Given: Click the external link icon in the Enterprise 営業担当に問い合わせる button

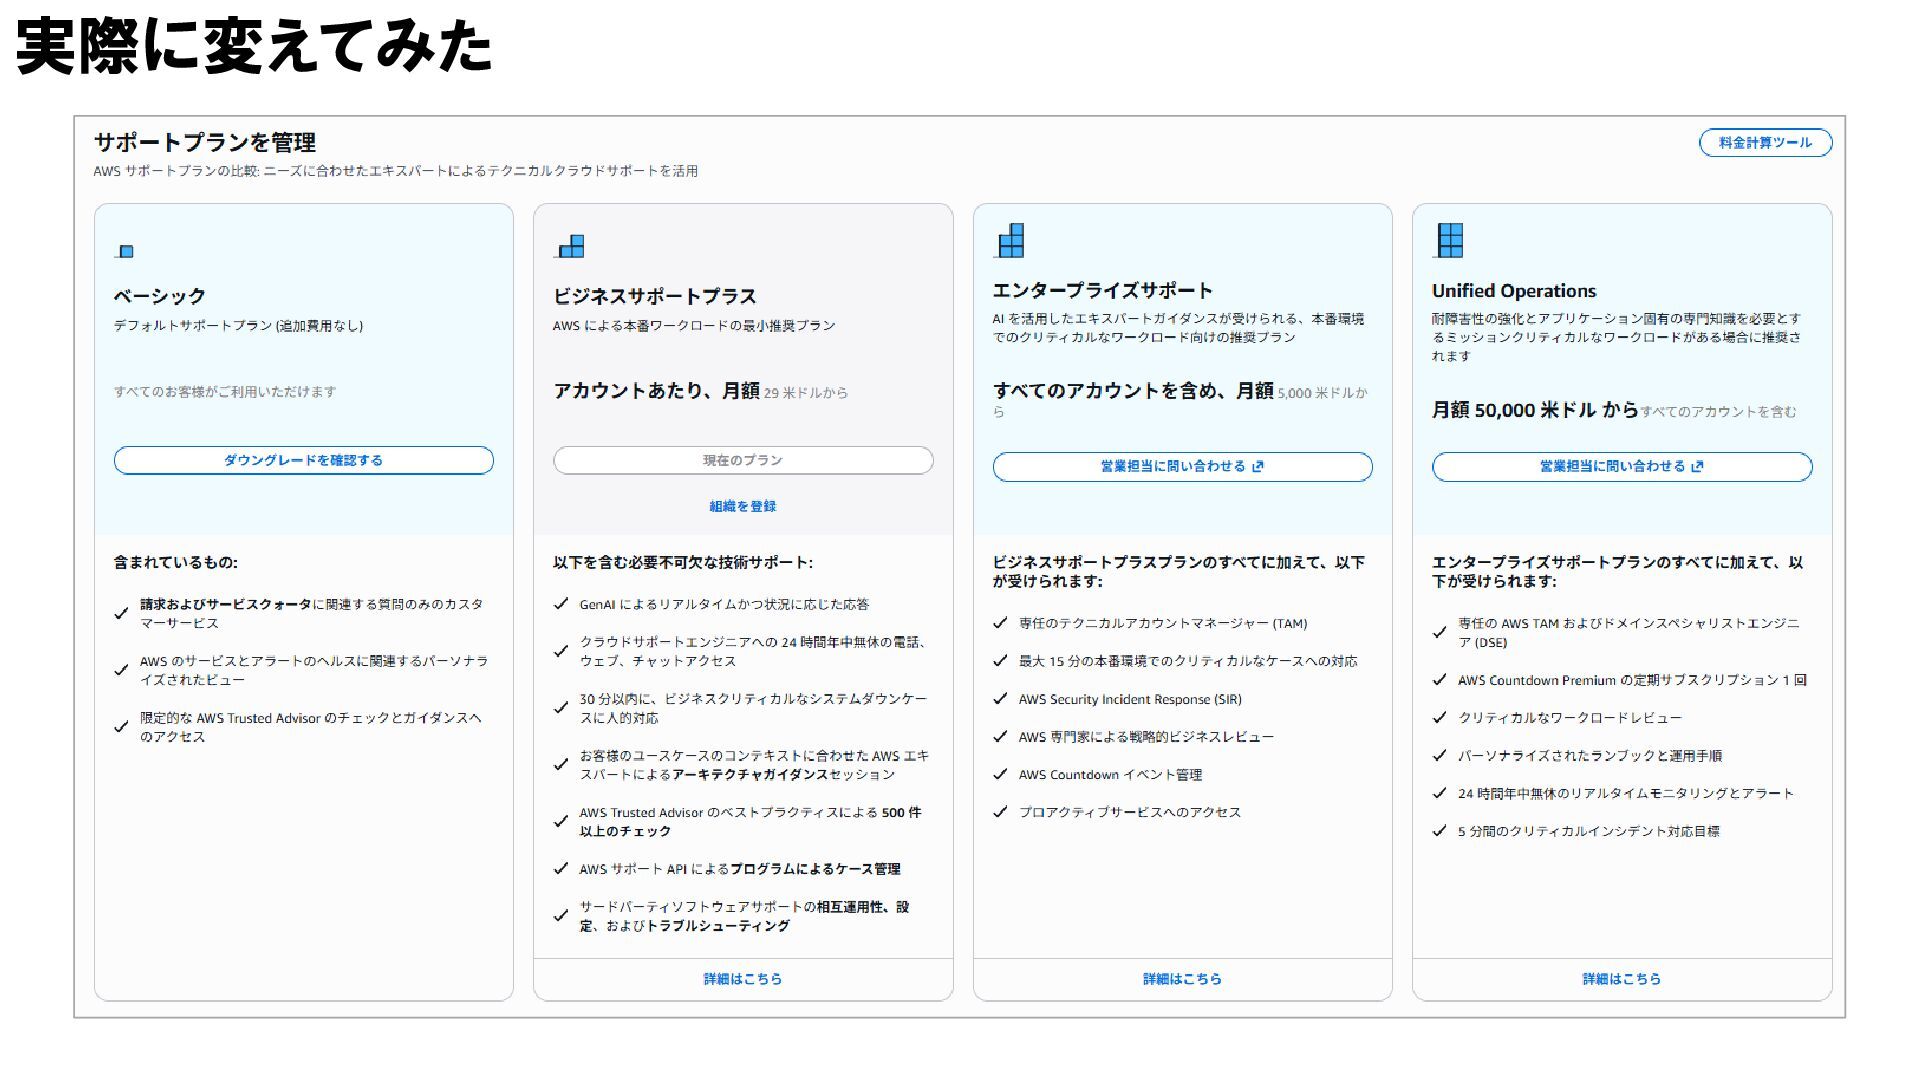Looking at the screenshot, I should [1258, 467].
